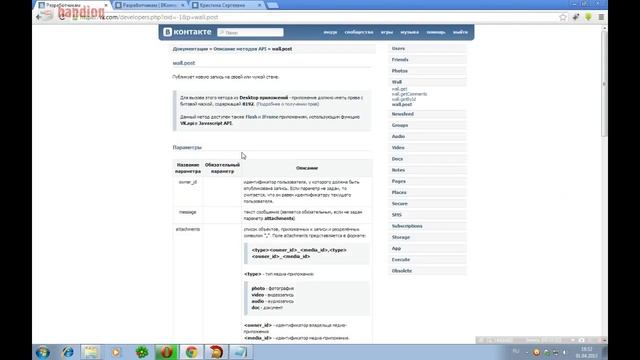Expand the Friends section in sidebar
This screenshot has width=640, height=360.
tap(427, 60)
